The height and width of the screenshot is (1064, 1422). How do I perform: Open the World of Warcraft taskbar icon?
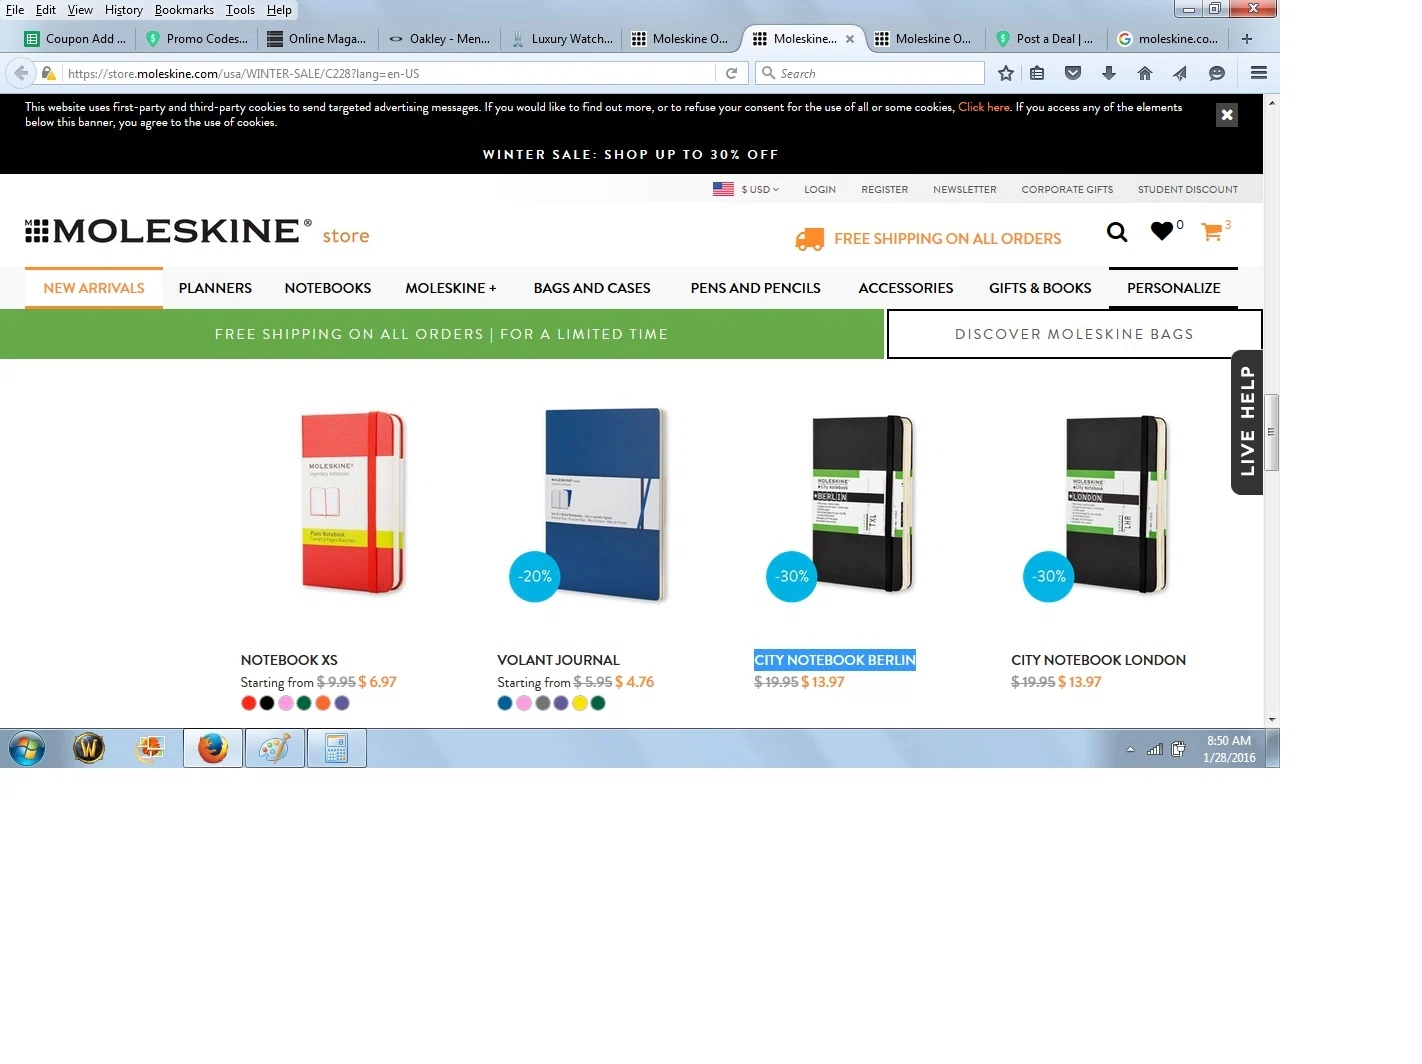point(89,748)
